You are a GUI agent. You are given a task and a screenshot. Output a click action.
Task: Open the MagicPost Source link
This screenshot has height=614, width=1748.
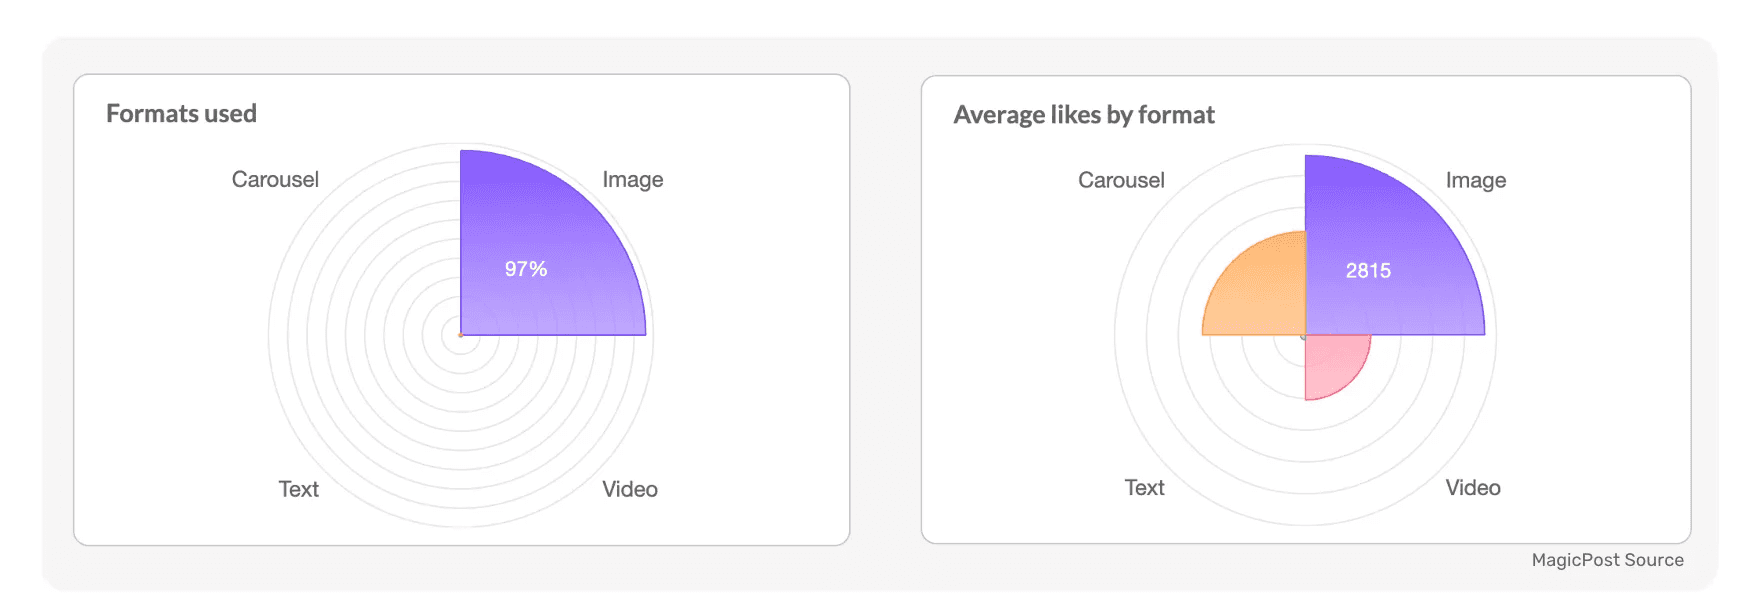coord(1607,560)
